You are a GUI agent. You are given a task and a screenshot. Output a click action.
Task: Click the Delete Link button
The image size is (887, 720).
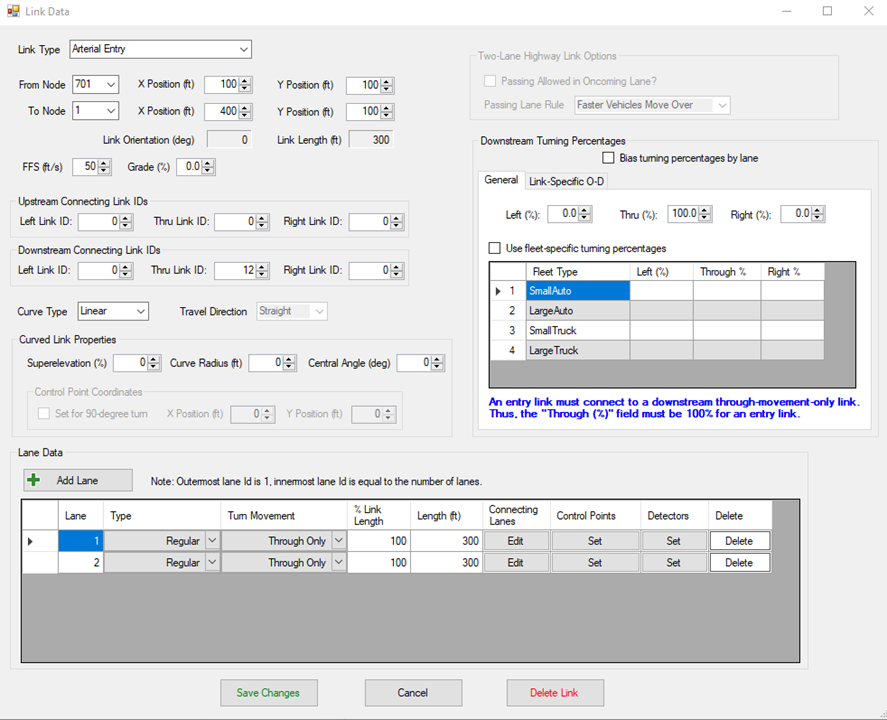click(x=555, y=693)
